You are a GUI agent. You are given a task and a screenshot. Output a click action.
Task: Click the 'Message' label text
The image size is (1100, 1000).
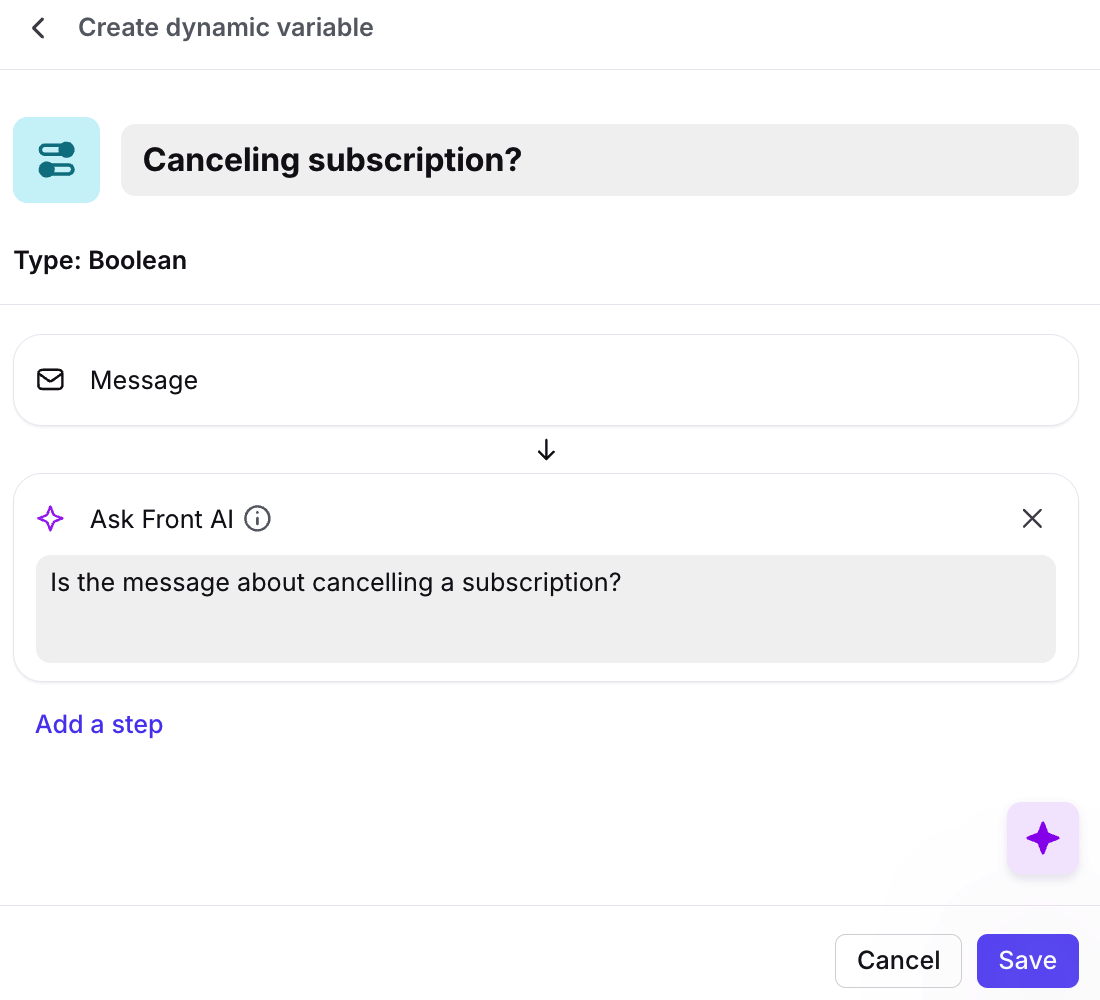144,380
